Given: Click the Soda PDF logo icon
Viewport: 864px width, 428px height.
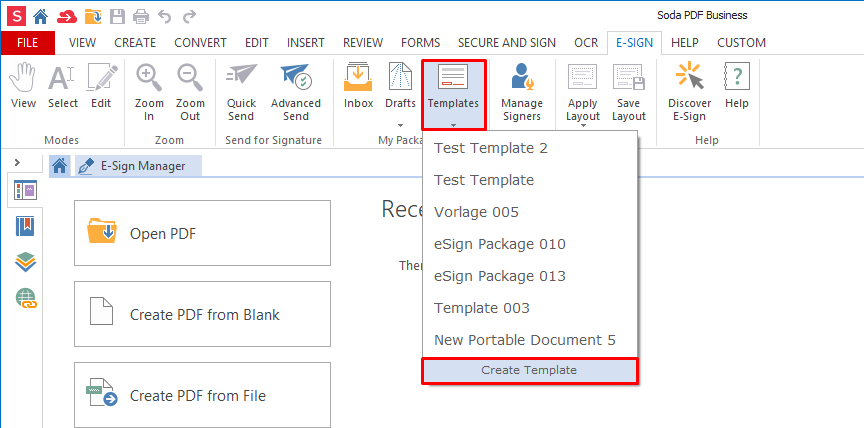Looking at the screenshot, I should click(17, 15).
